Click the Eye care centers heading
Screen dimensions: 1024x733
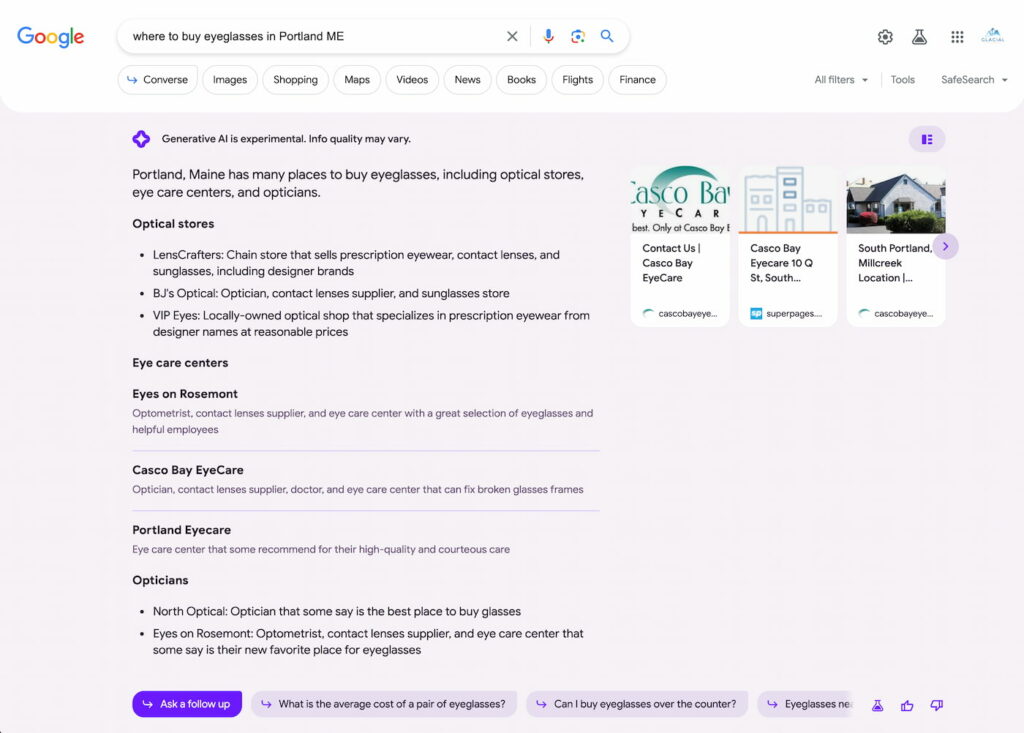pos(180,363)
